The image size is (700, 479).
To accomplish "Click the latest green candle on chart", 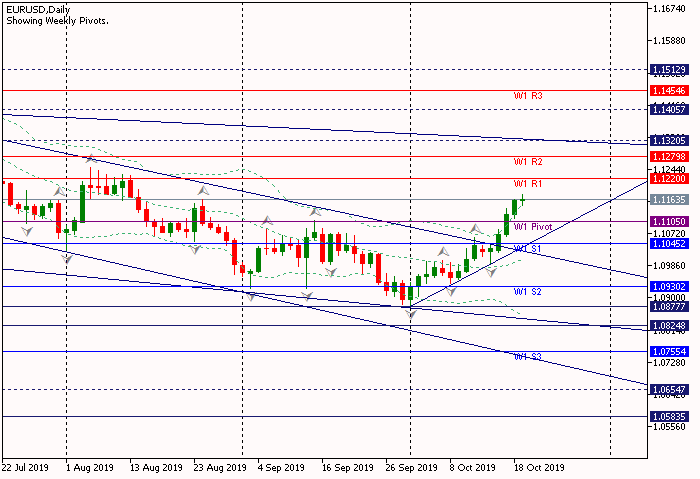I will tap(522, 202).
